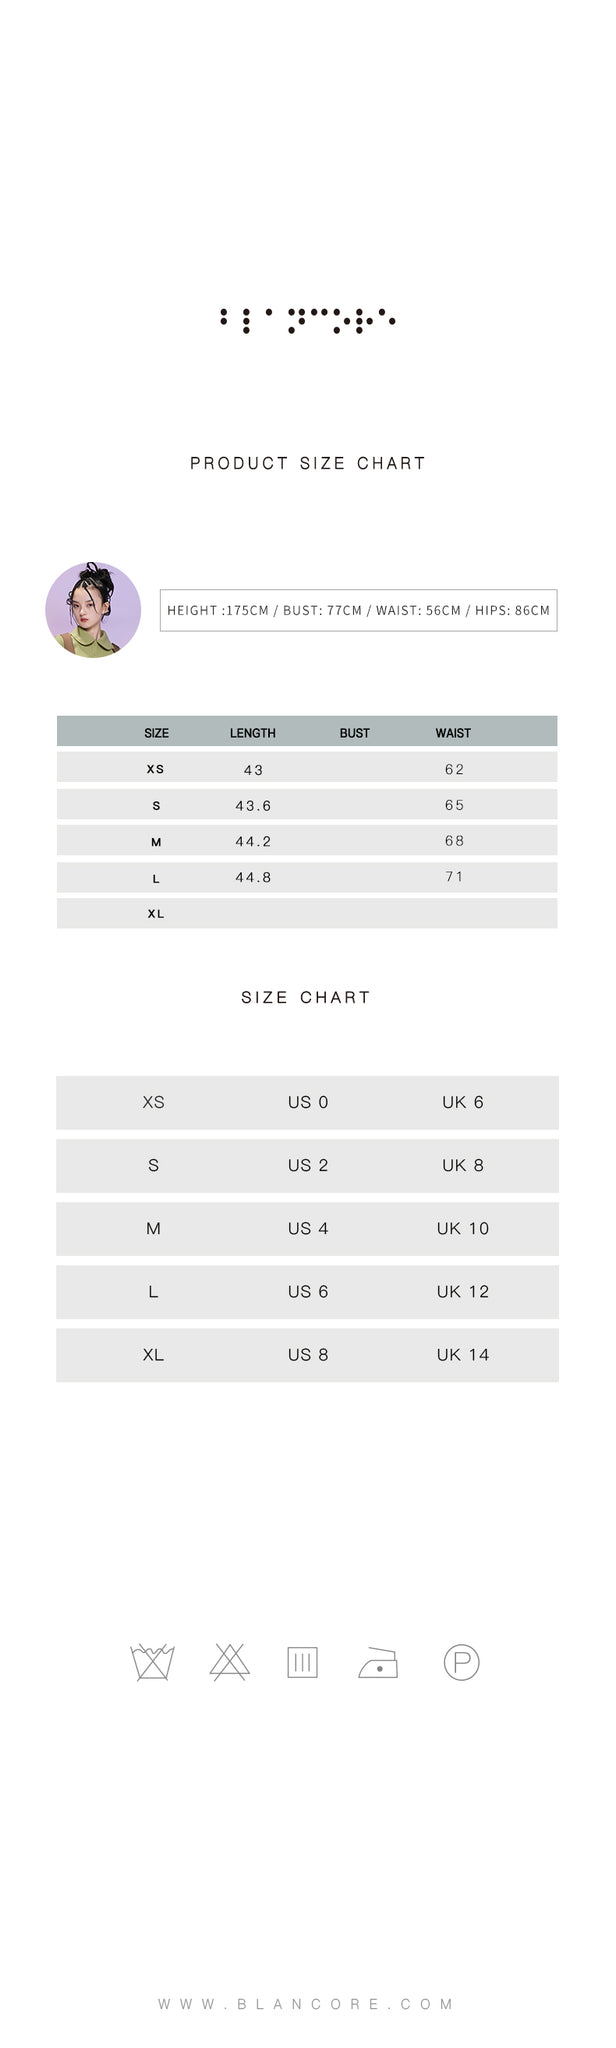Image resolution: width=616 pixels, height=2048 pixels.
Task: Click the do-not-wash care icon
Action: tap(153, 1662)
